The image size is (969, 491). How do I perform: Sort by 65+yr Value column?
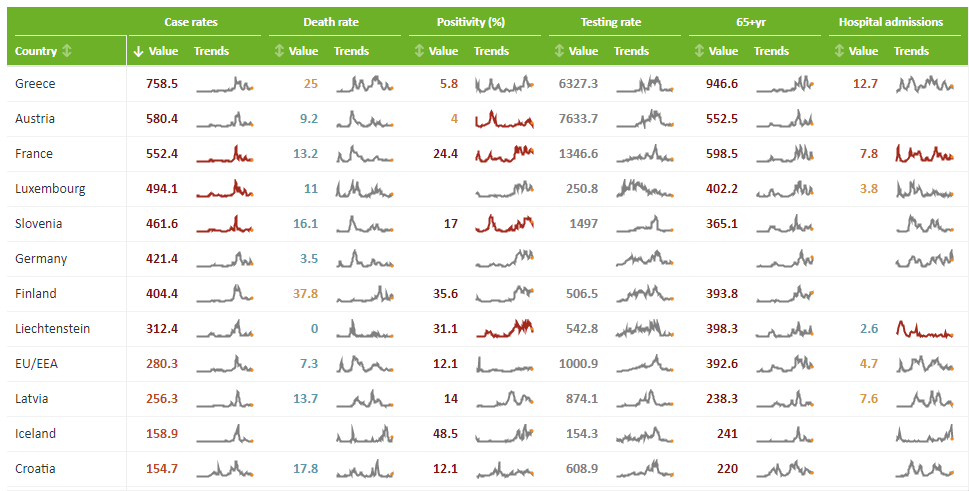[699, 51]
